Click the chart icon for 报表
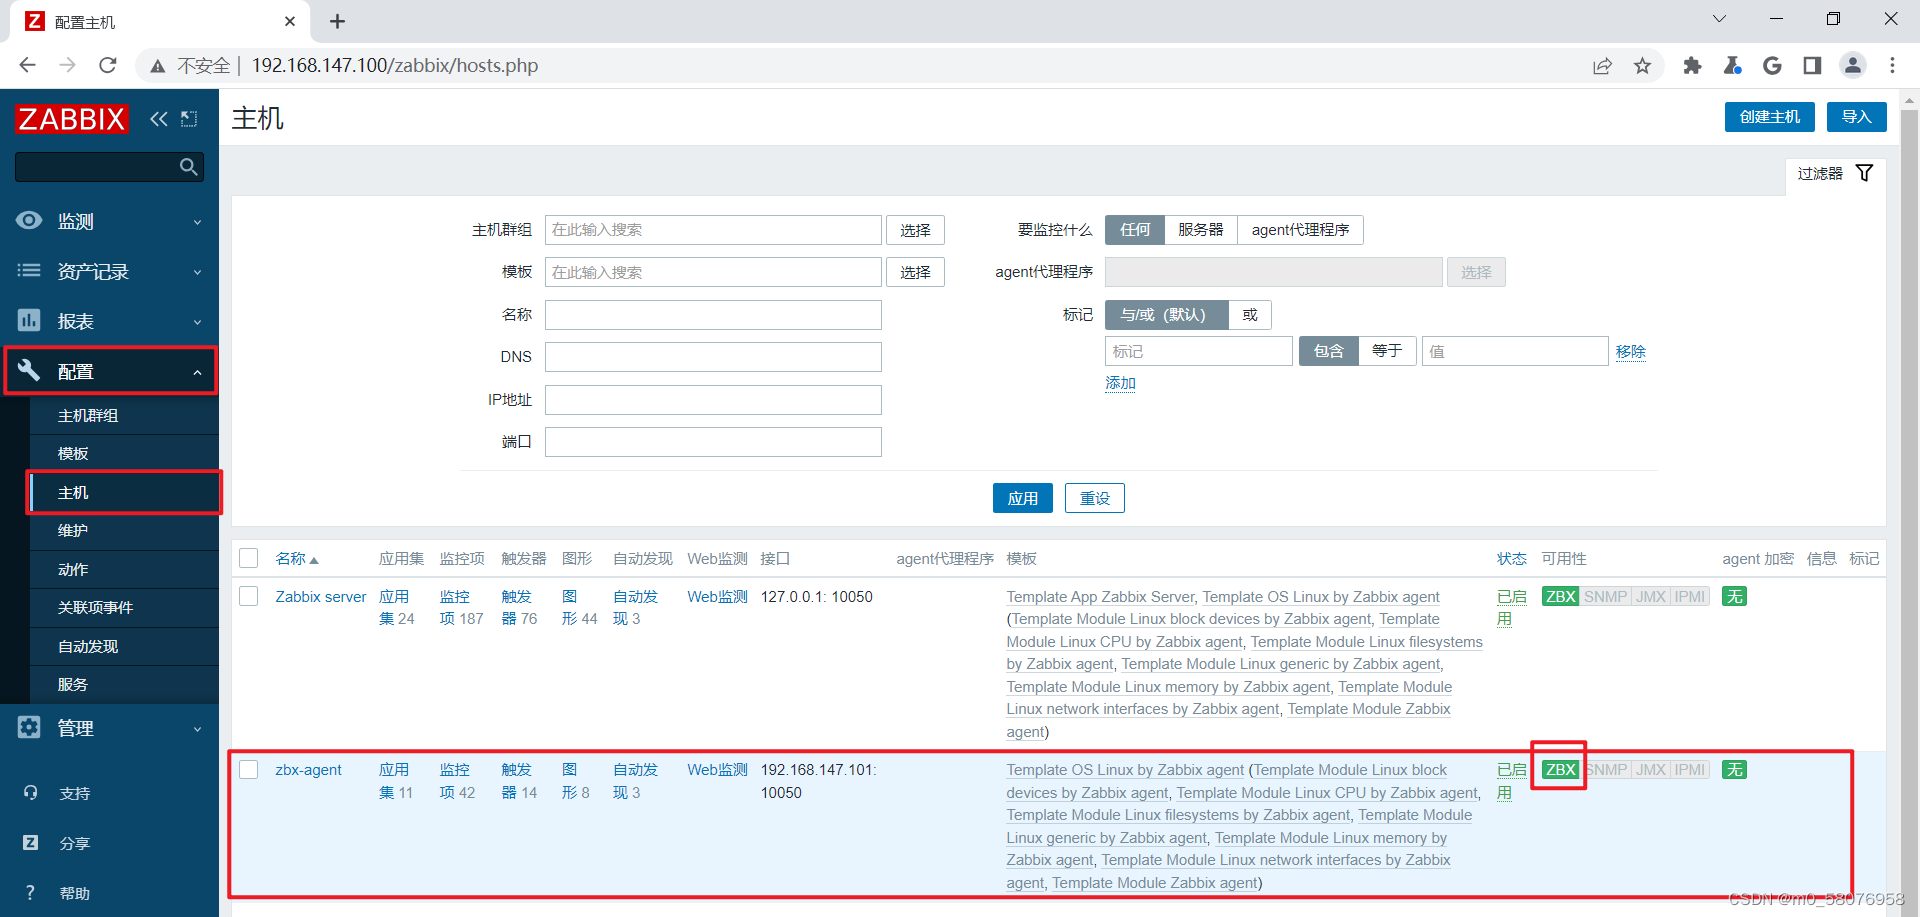This screenshot has width=1920, height=917. click(29, 321)
